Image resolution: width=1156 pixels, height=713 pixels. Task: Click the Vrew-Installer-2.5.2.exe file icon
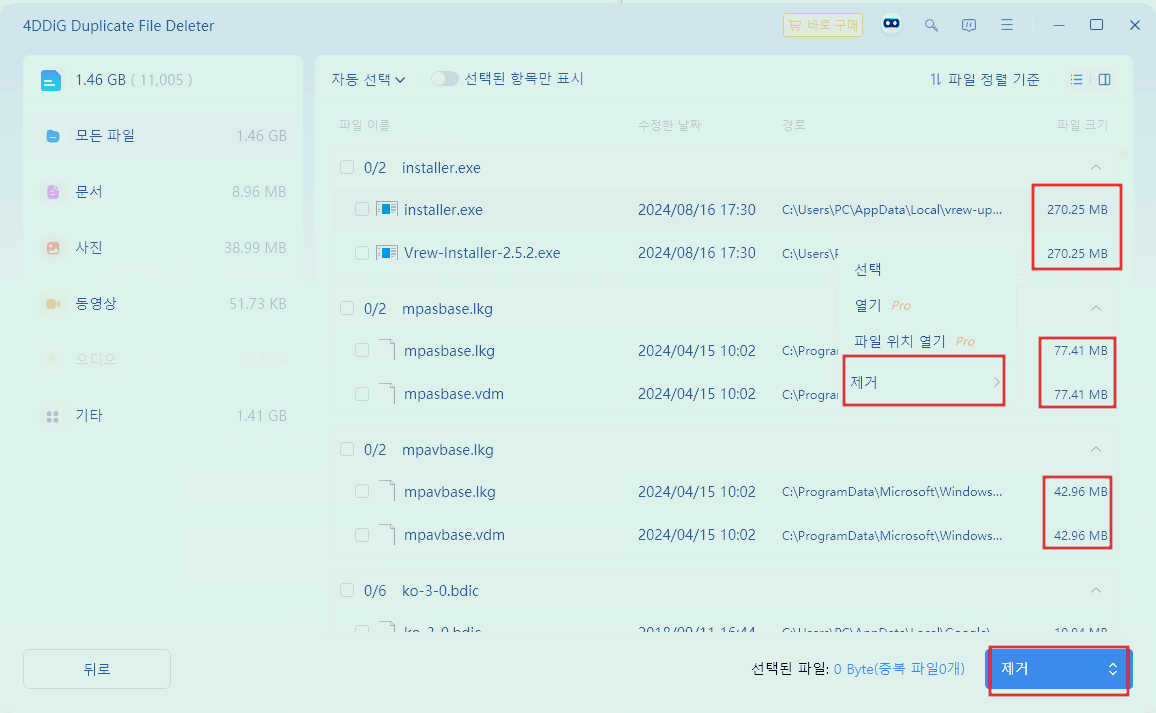point(387,253)
